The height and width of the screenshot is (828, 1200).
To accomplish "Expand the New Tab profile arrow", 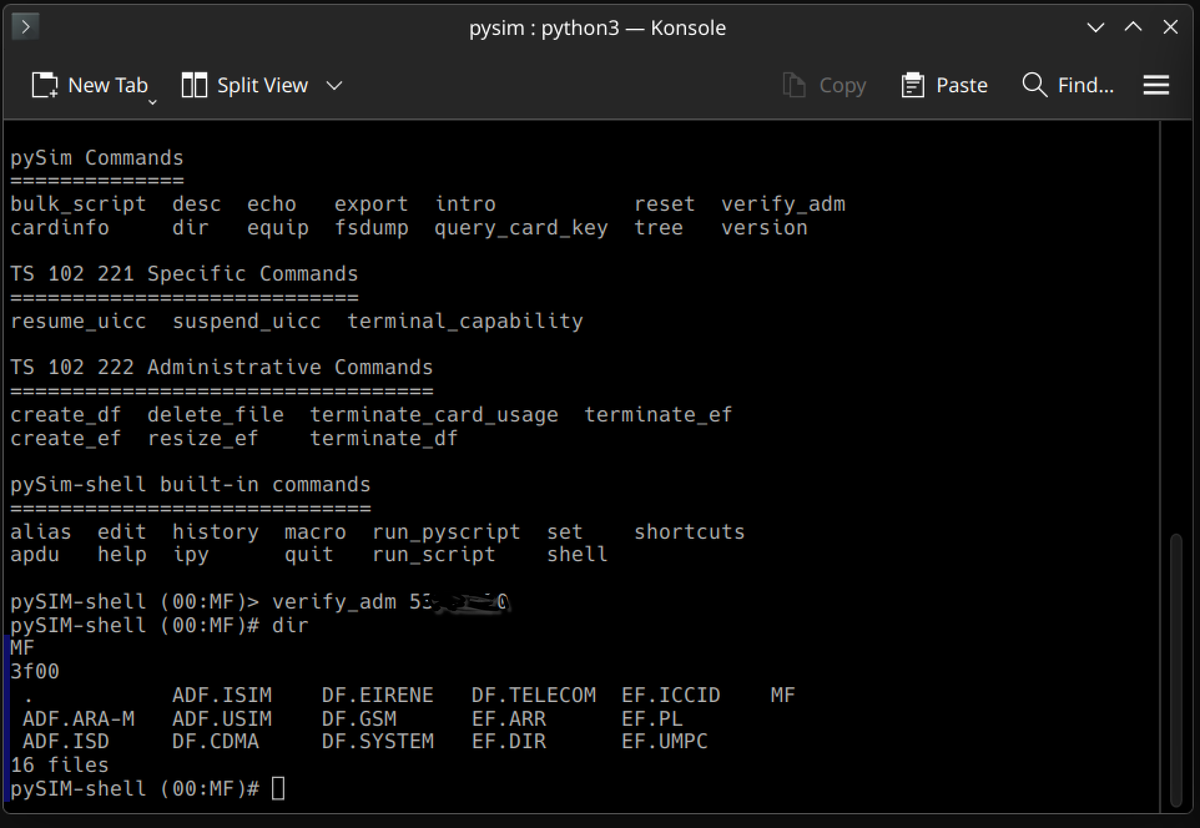I will pyautogui.click(x=153, y=102).
